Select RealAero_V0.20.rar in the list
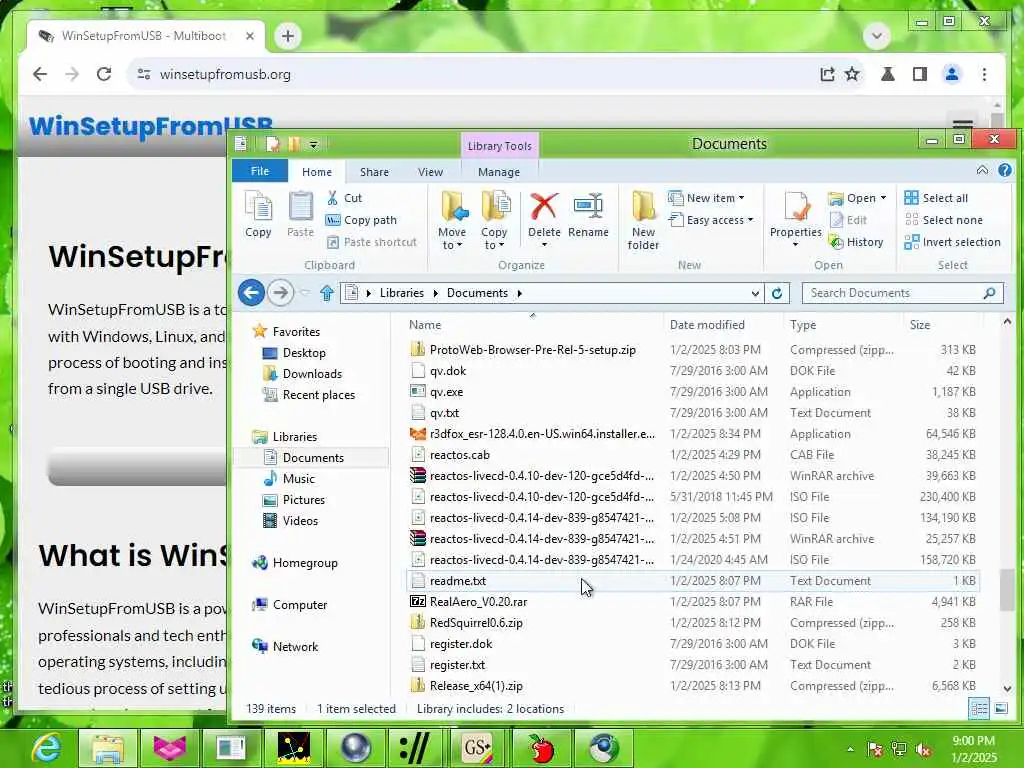The height and width of the screenshot is (768, 1024). (692, 601)
